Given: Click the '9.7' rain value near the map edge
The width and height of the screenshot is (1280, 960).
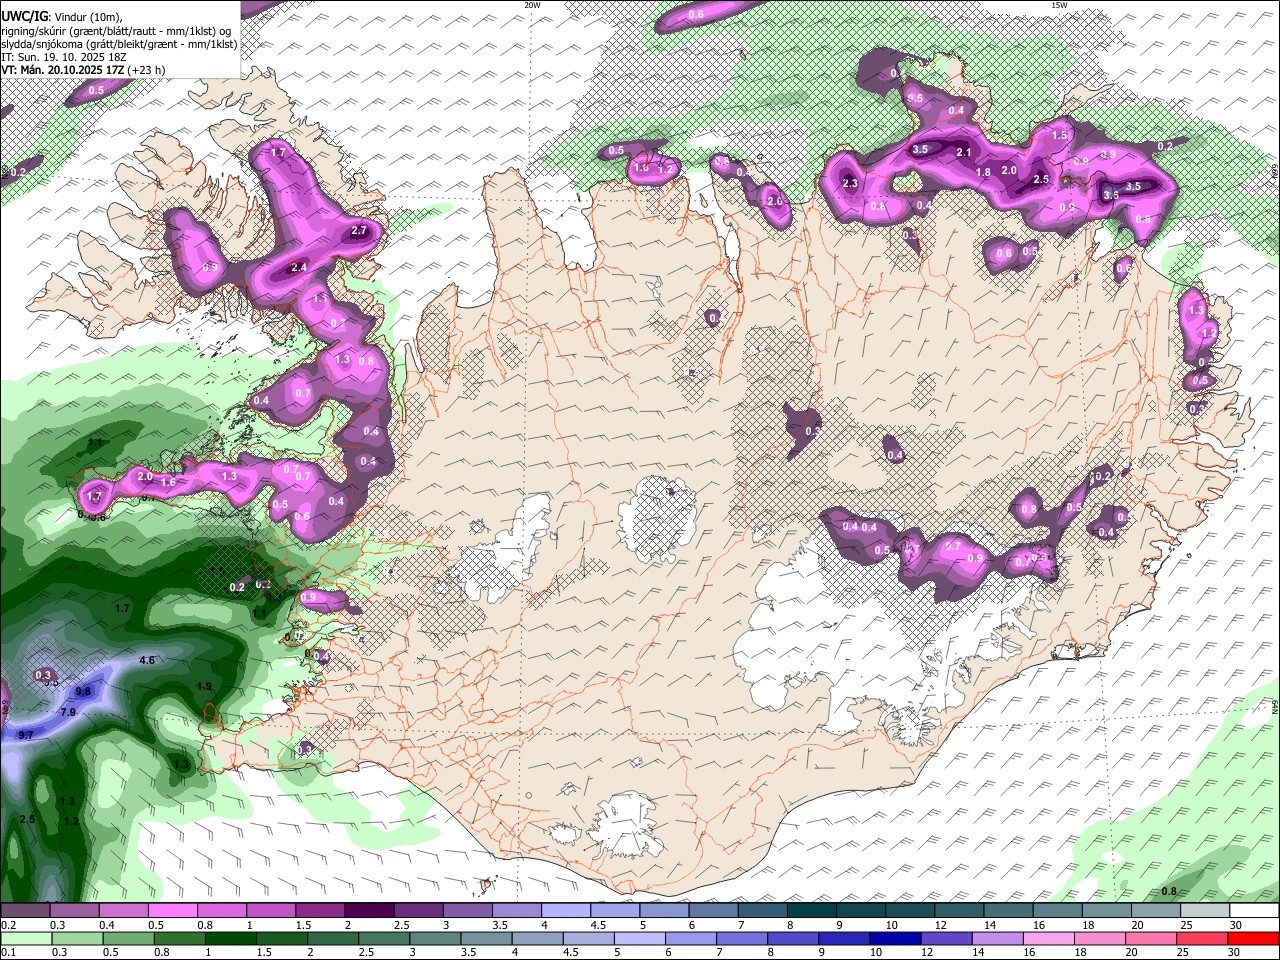Looking at the screenshot, I should click(26, 735).
